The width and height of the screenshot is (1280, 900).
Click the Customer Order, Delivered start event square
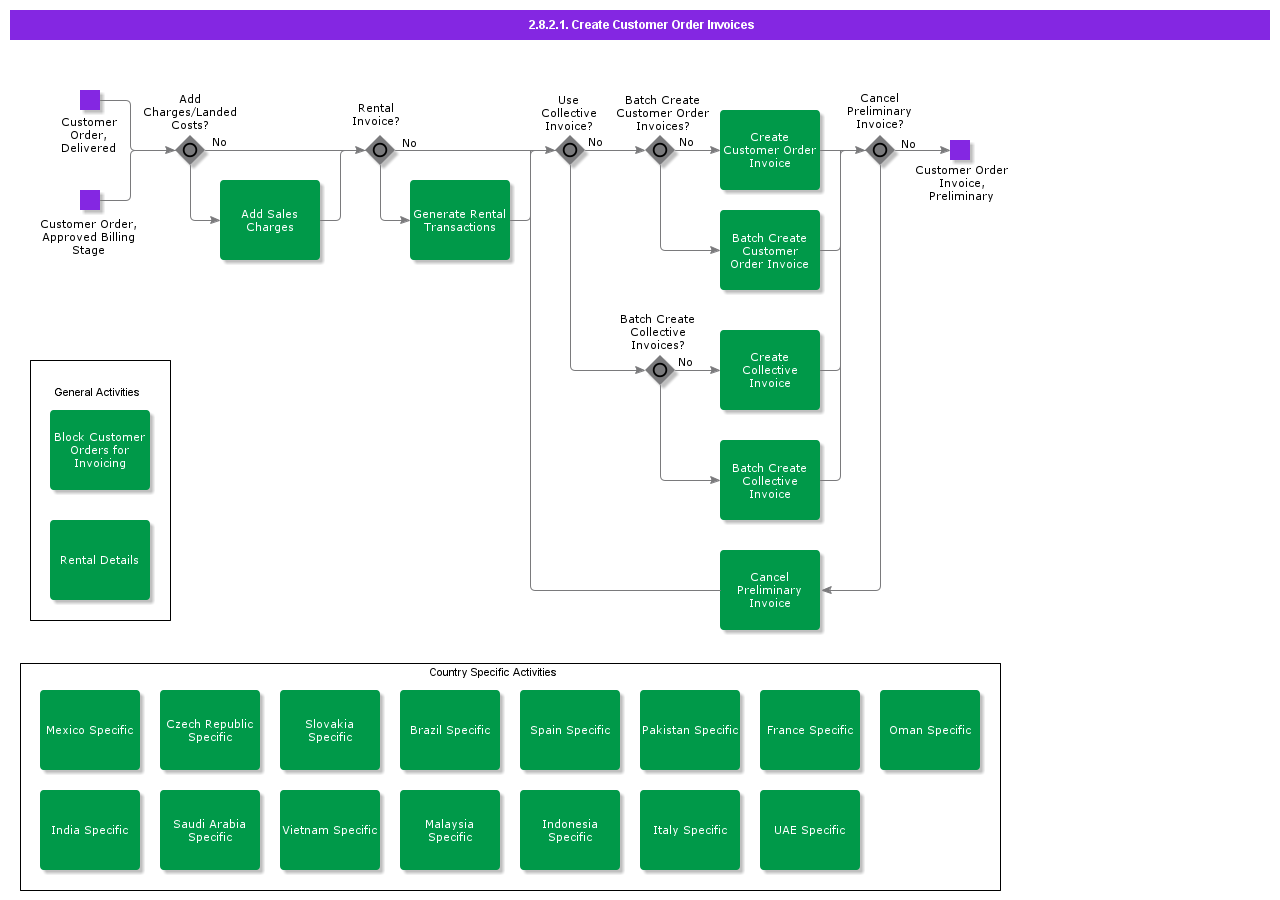click(90, 100)
